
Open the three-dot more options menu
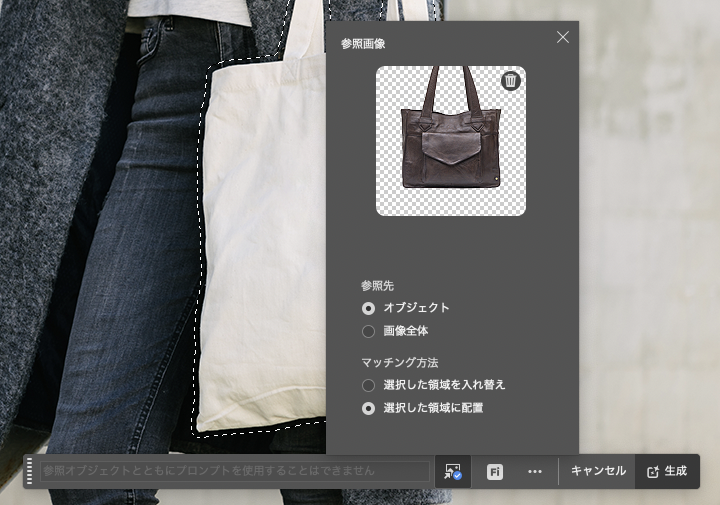[535, 471]
